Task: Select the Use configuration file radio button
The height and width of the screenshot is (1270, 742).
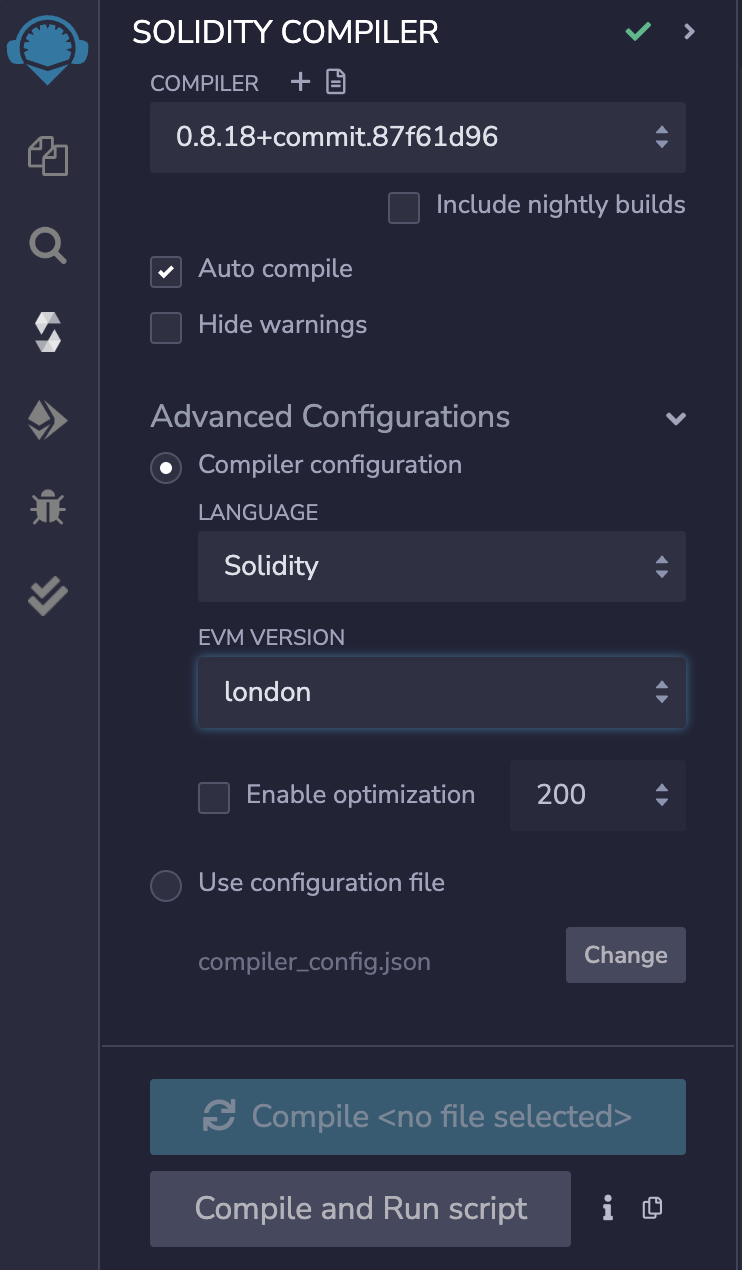Action: 166,885
